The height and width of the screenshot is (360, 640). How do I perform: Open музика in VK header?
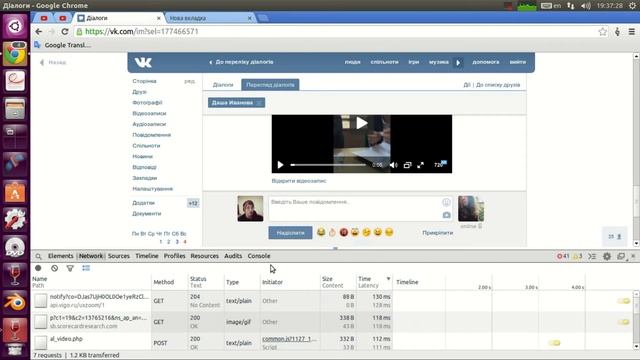pos(439,62)
